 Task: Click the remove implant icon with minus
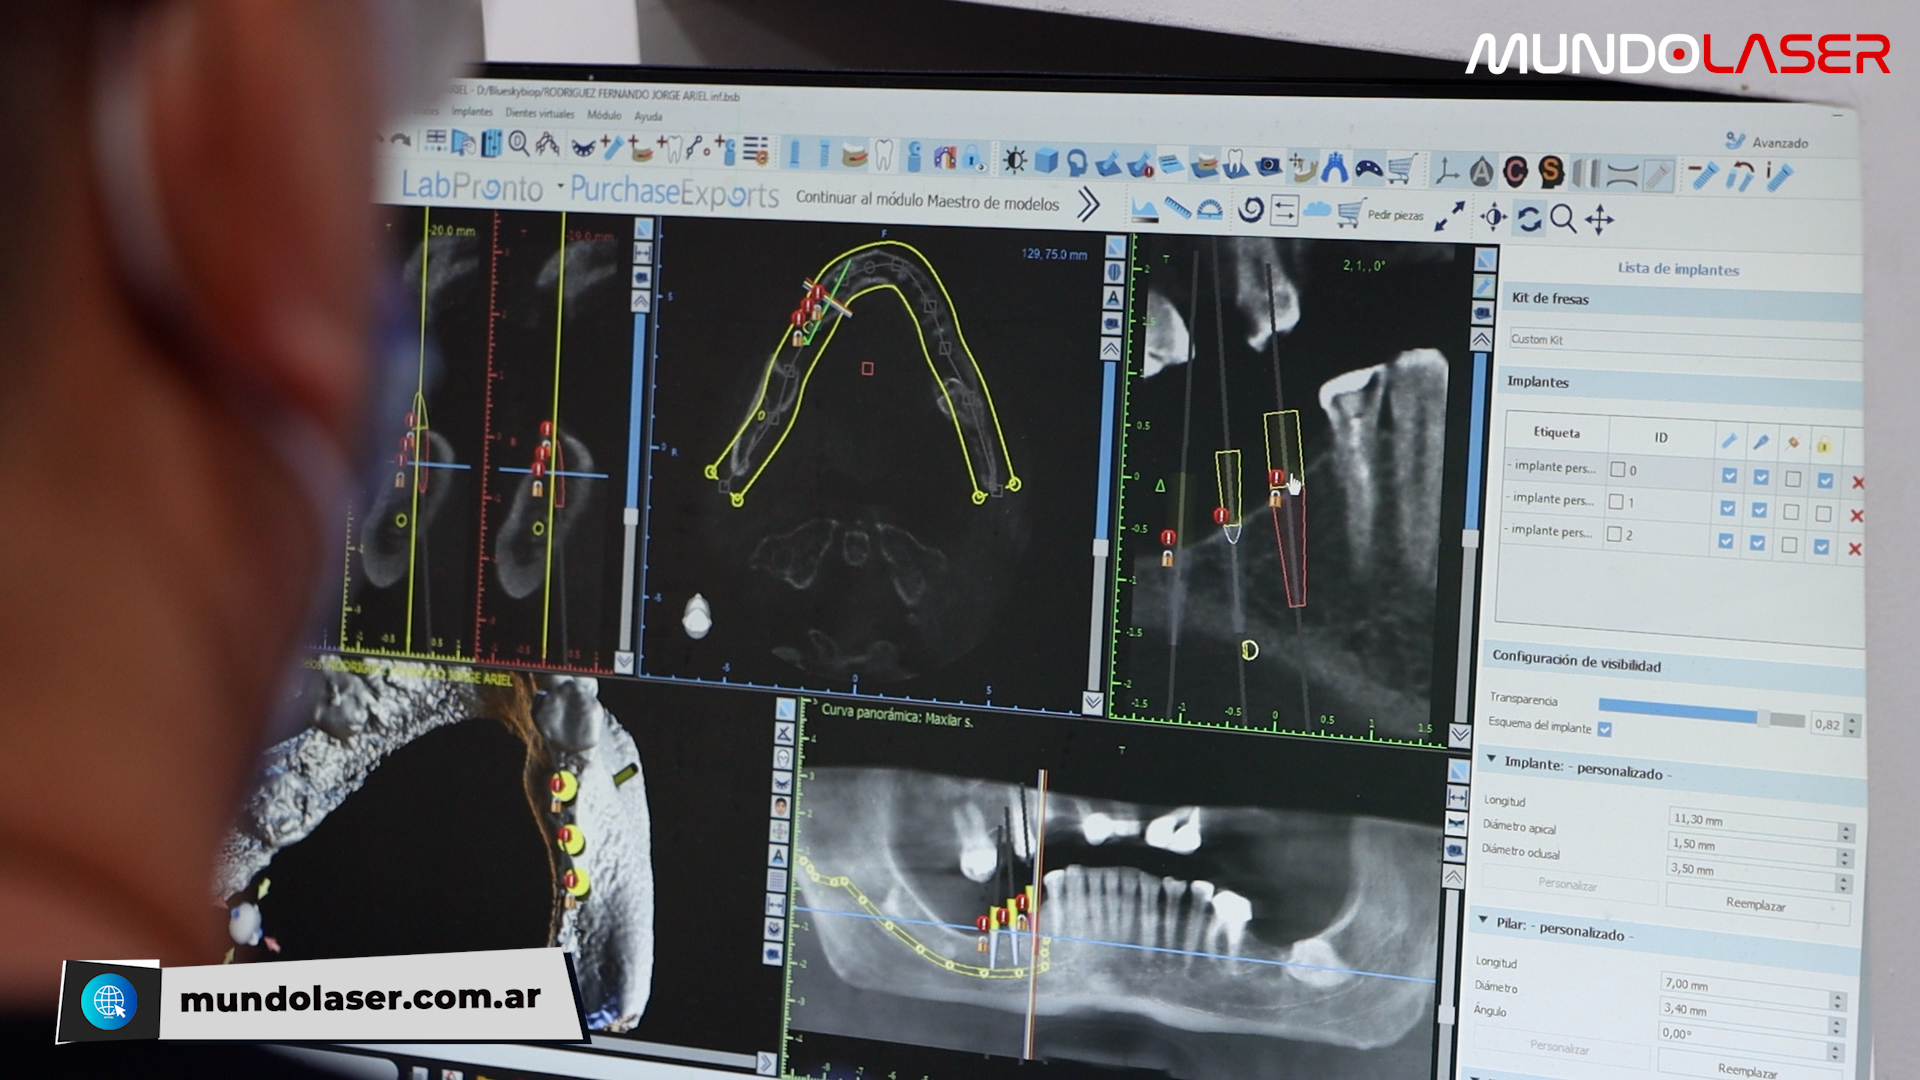[x=1703, y=175]
